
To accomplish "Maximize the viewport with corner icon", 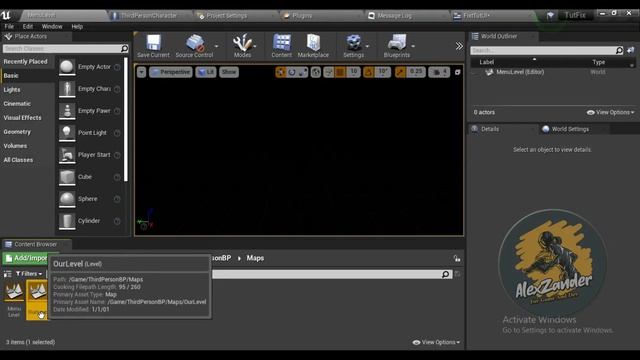I will 458,72.
